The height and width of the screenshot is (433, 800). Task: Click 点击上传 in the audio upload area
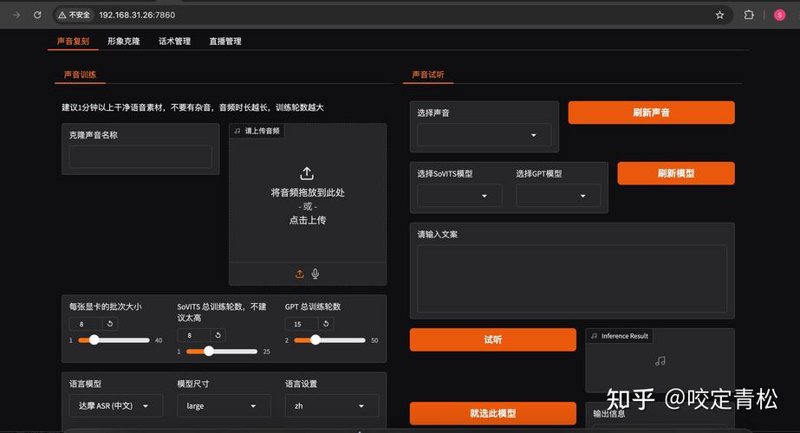click(x=307, y=220)
